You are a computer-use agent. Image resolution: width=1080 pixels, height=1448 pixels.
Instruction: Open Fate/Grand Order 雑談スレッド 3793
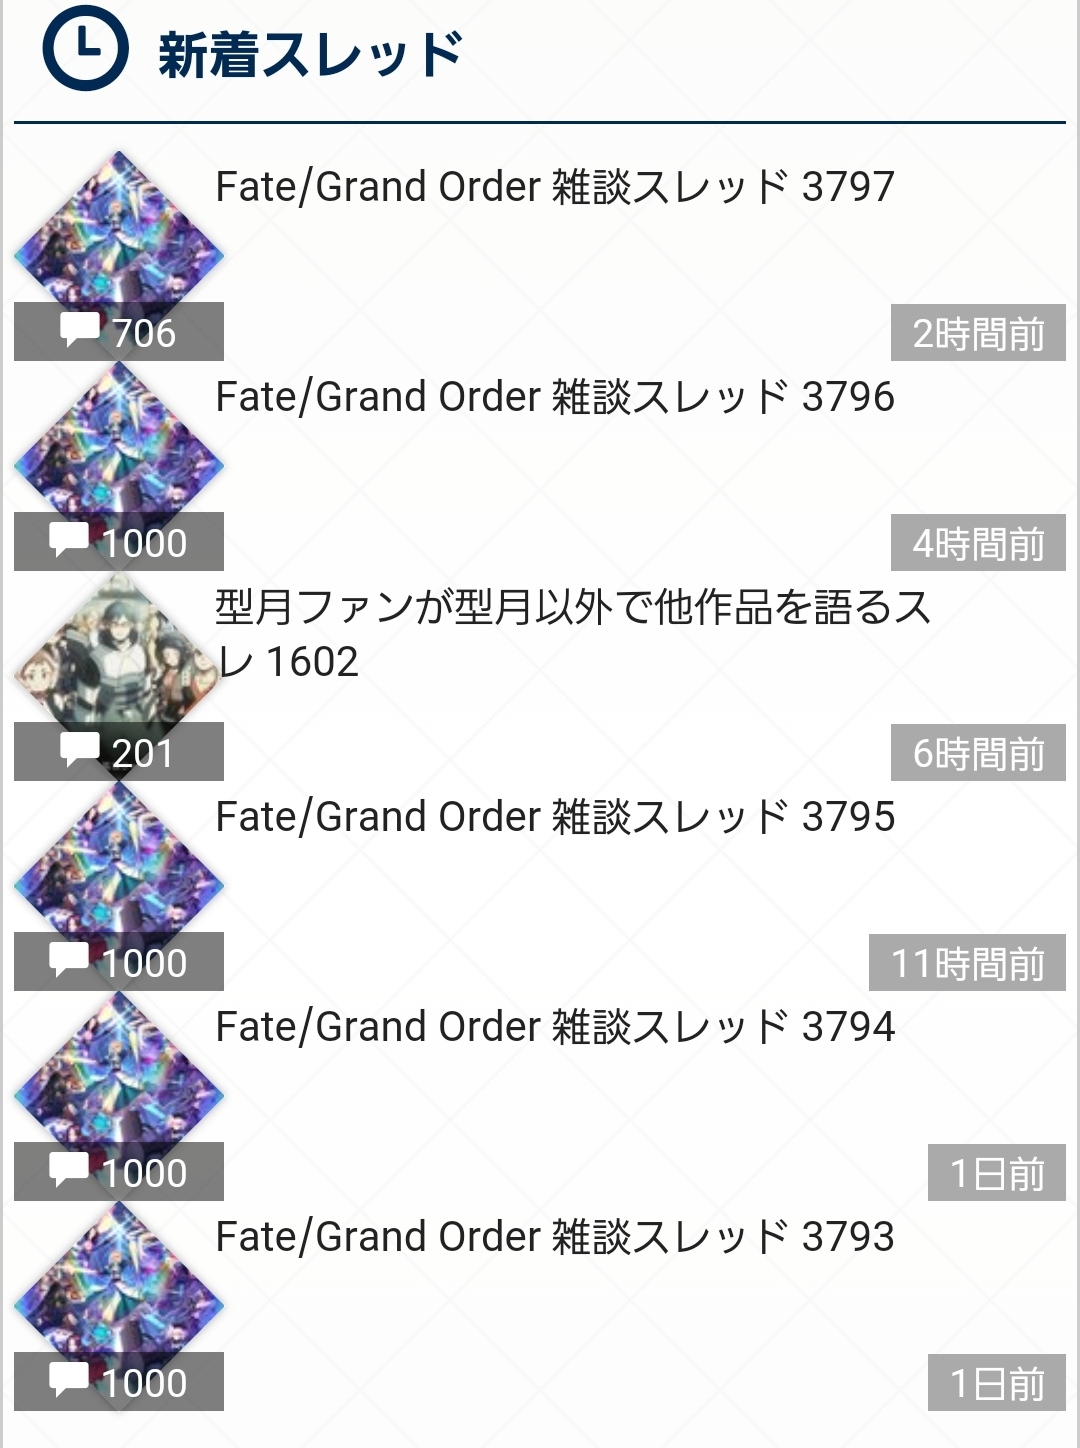pyautogui.click(x=555, y=1237)
